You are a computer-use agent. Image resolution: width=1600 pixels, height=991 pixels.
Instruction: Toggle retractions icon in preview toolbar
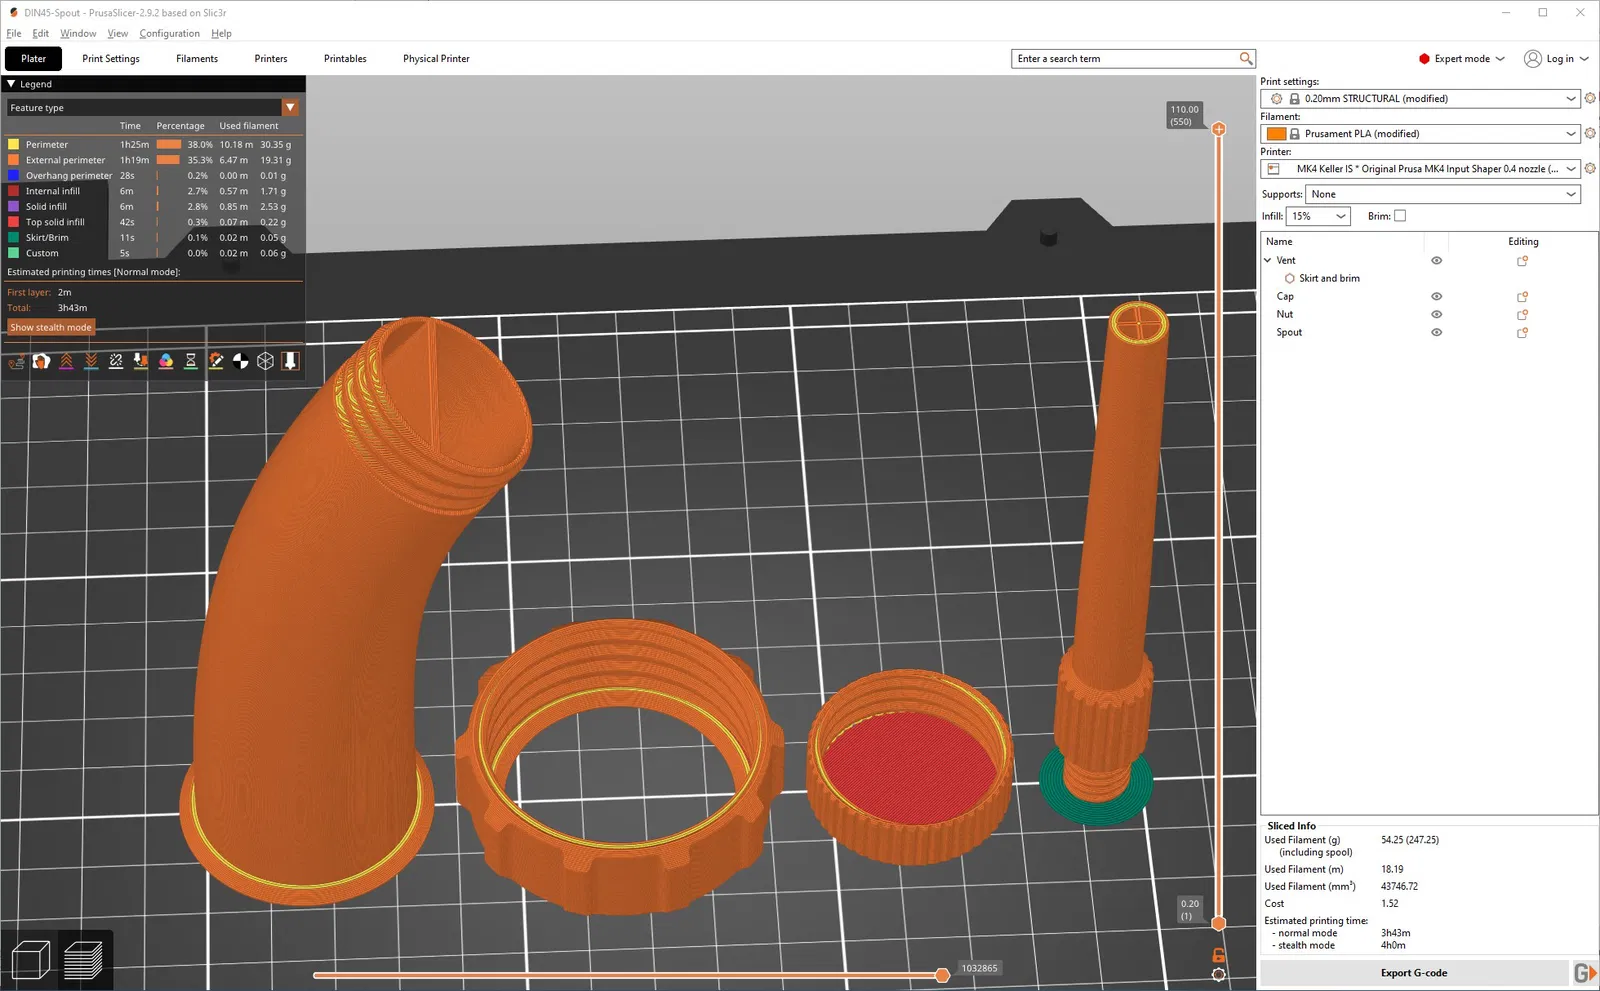[x=66, y=361]
